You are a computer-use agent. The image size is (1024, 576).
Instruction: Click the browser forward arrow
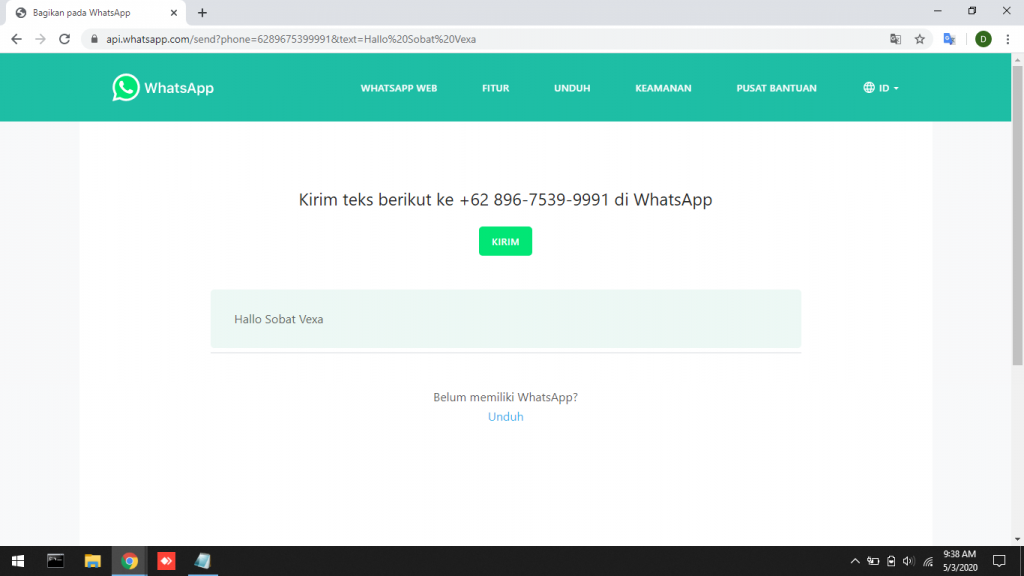40,39
